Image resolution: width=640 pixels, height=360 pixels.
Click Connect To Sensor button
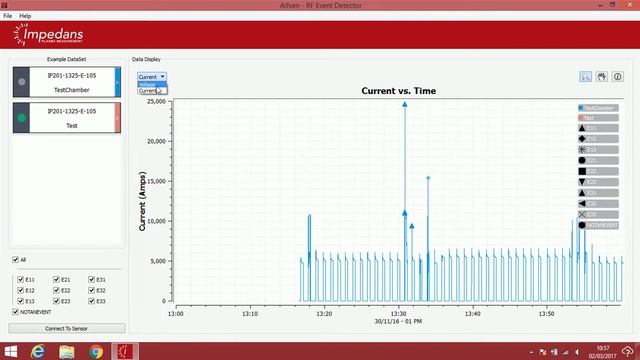point(67,328)
